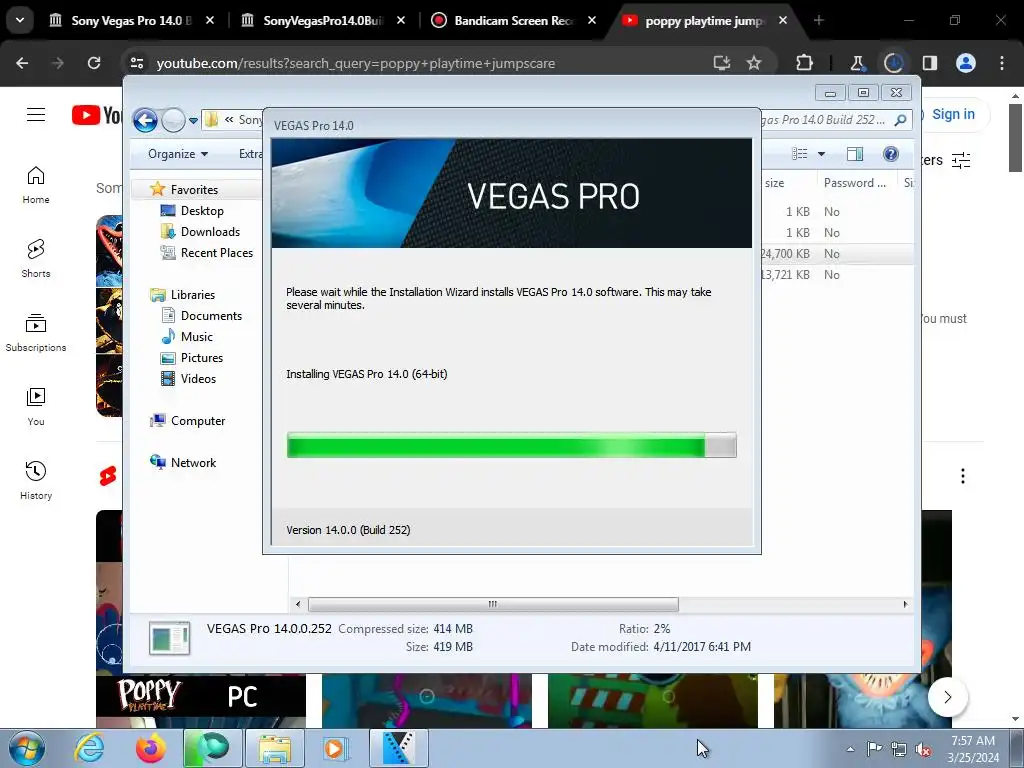Viewport: 1024px width, 768px height.
Task: Click the Password column header
Action: click(855, 183)
